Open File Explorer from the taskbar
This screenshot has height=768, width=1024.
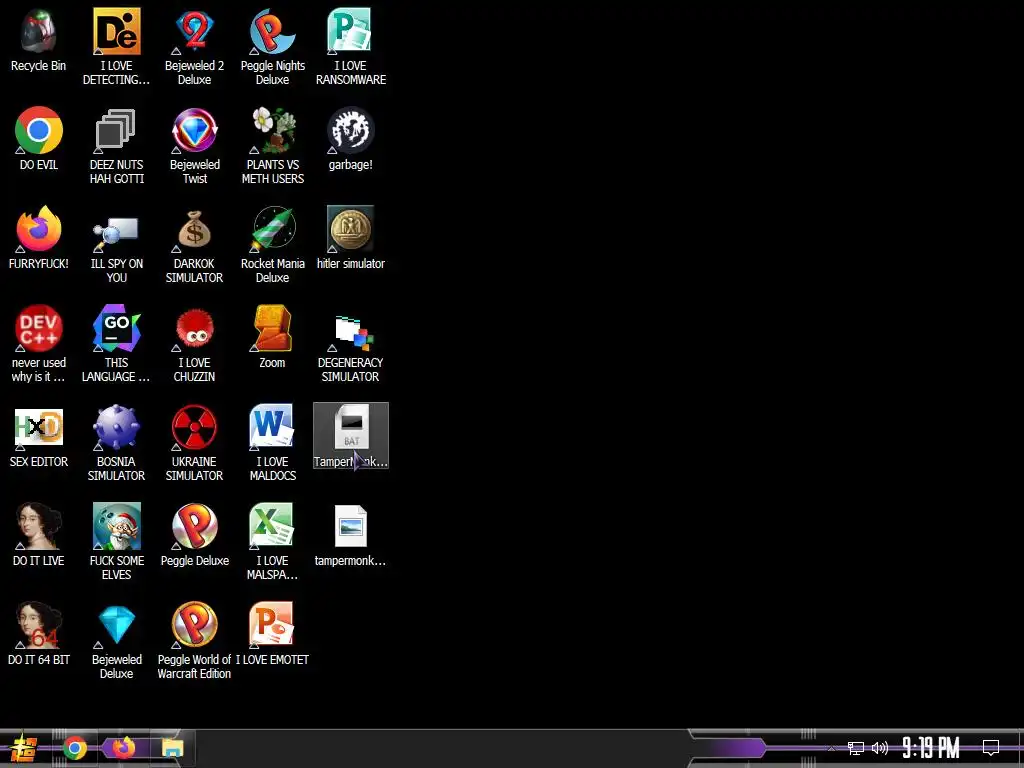click(172, 748)
